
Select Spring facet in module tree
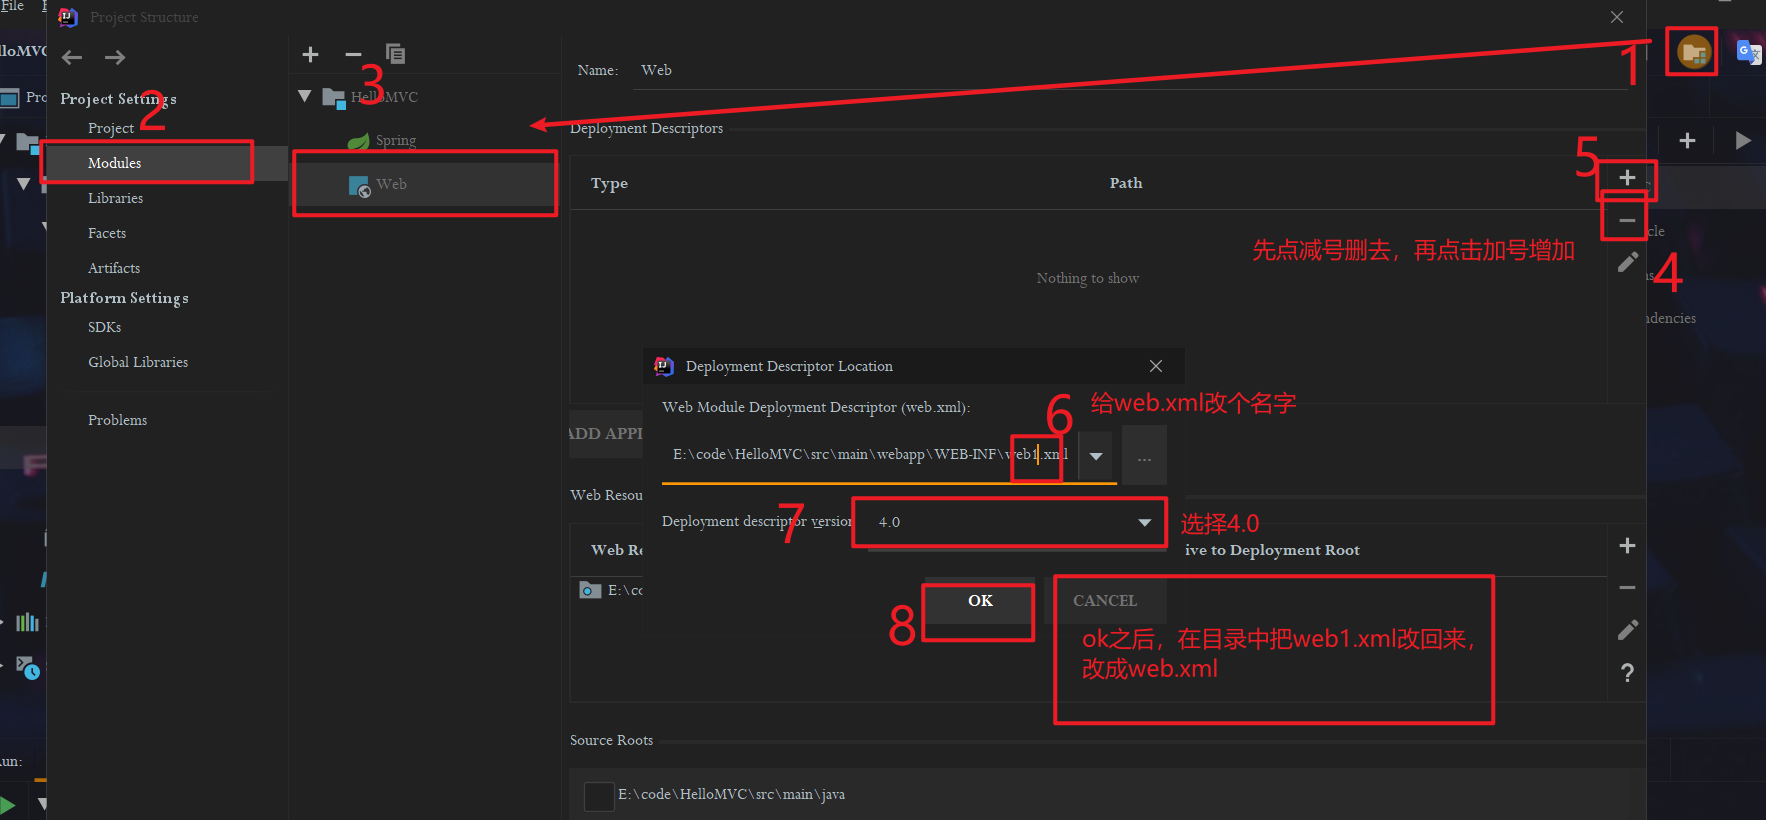pos(395,140)
